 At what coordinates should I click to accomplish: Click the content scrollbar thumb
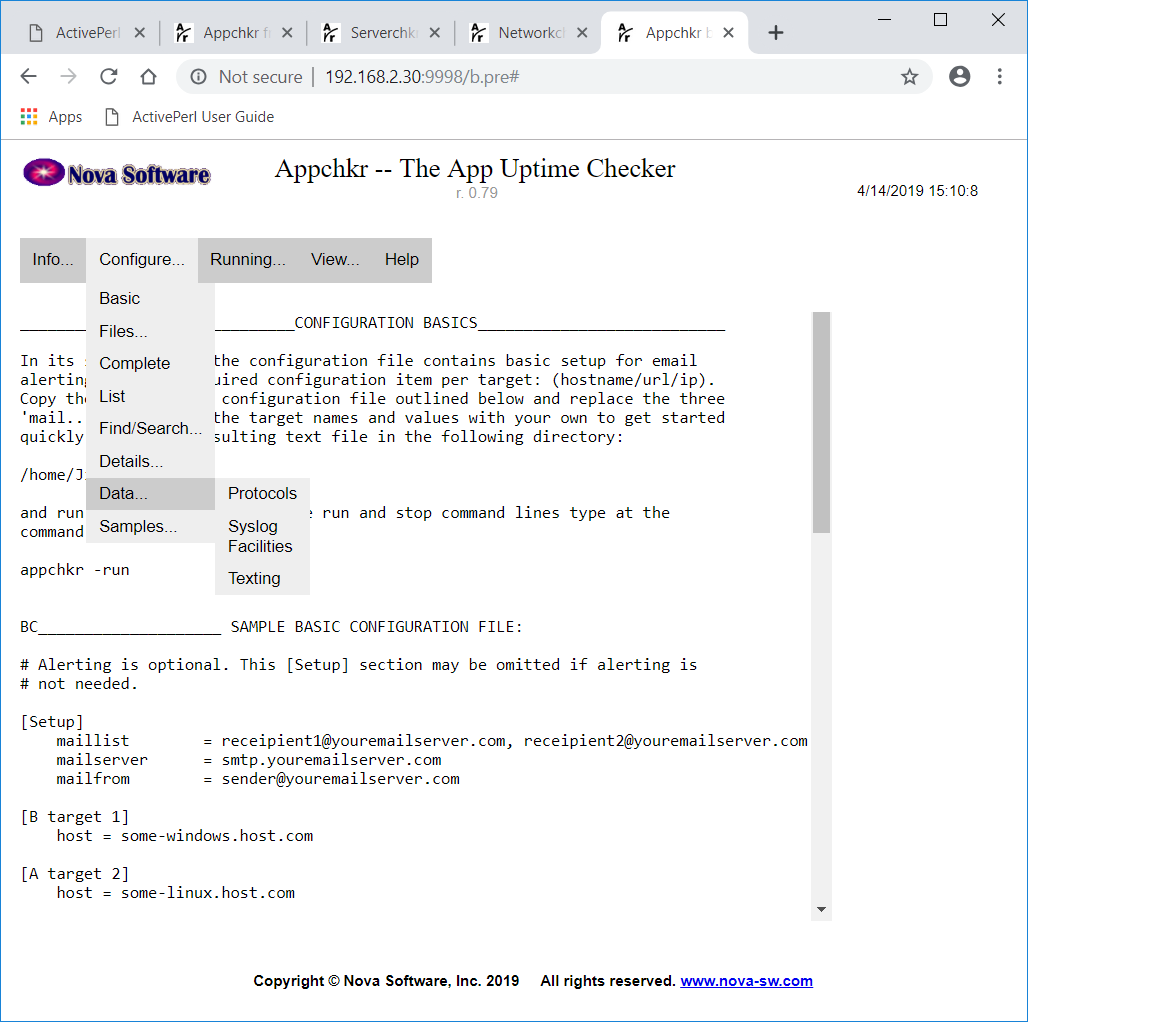[x=821, y=422]
